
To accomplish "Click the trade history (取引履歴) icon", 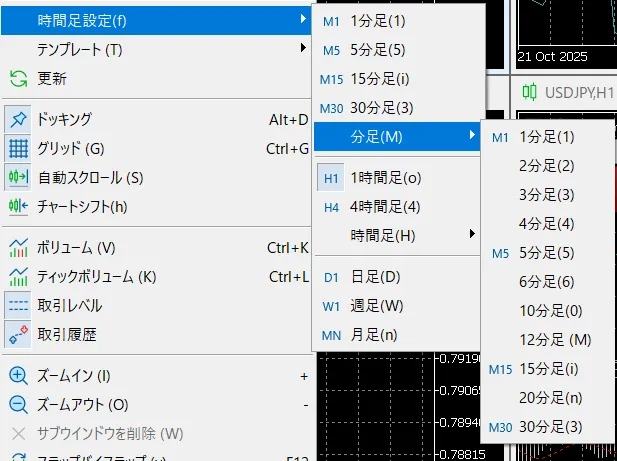I will click(18, 334).
